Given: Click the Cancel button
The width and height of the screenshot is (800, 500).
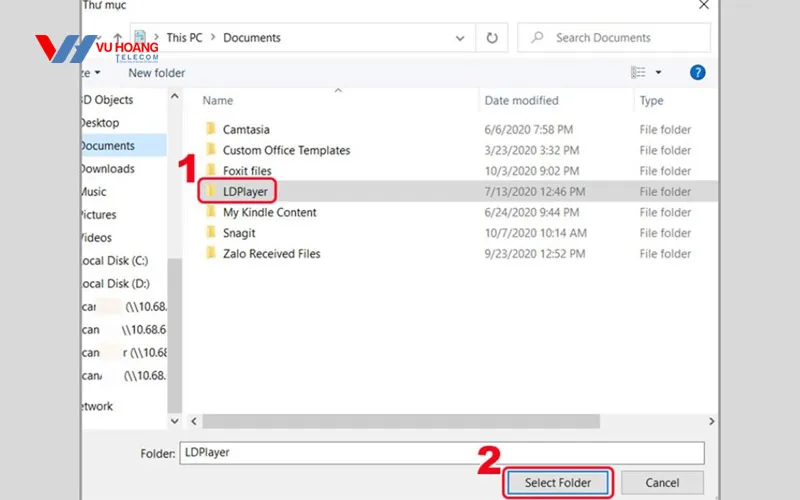Looking at the screenshot, I should point(662,483).
